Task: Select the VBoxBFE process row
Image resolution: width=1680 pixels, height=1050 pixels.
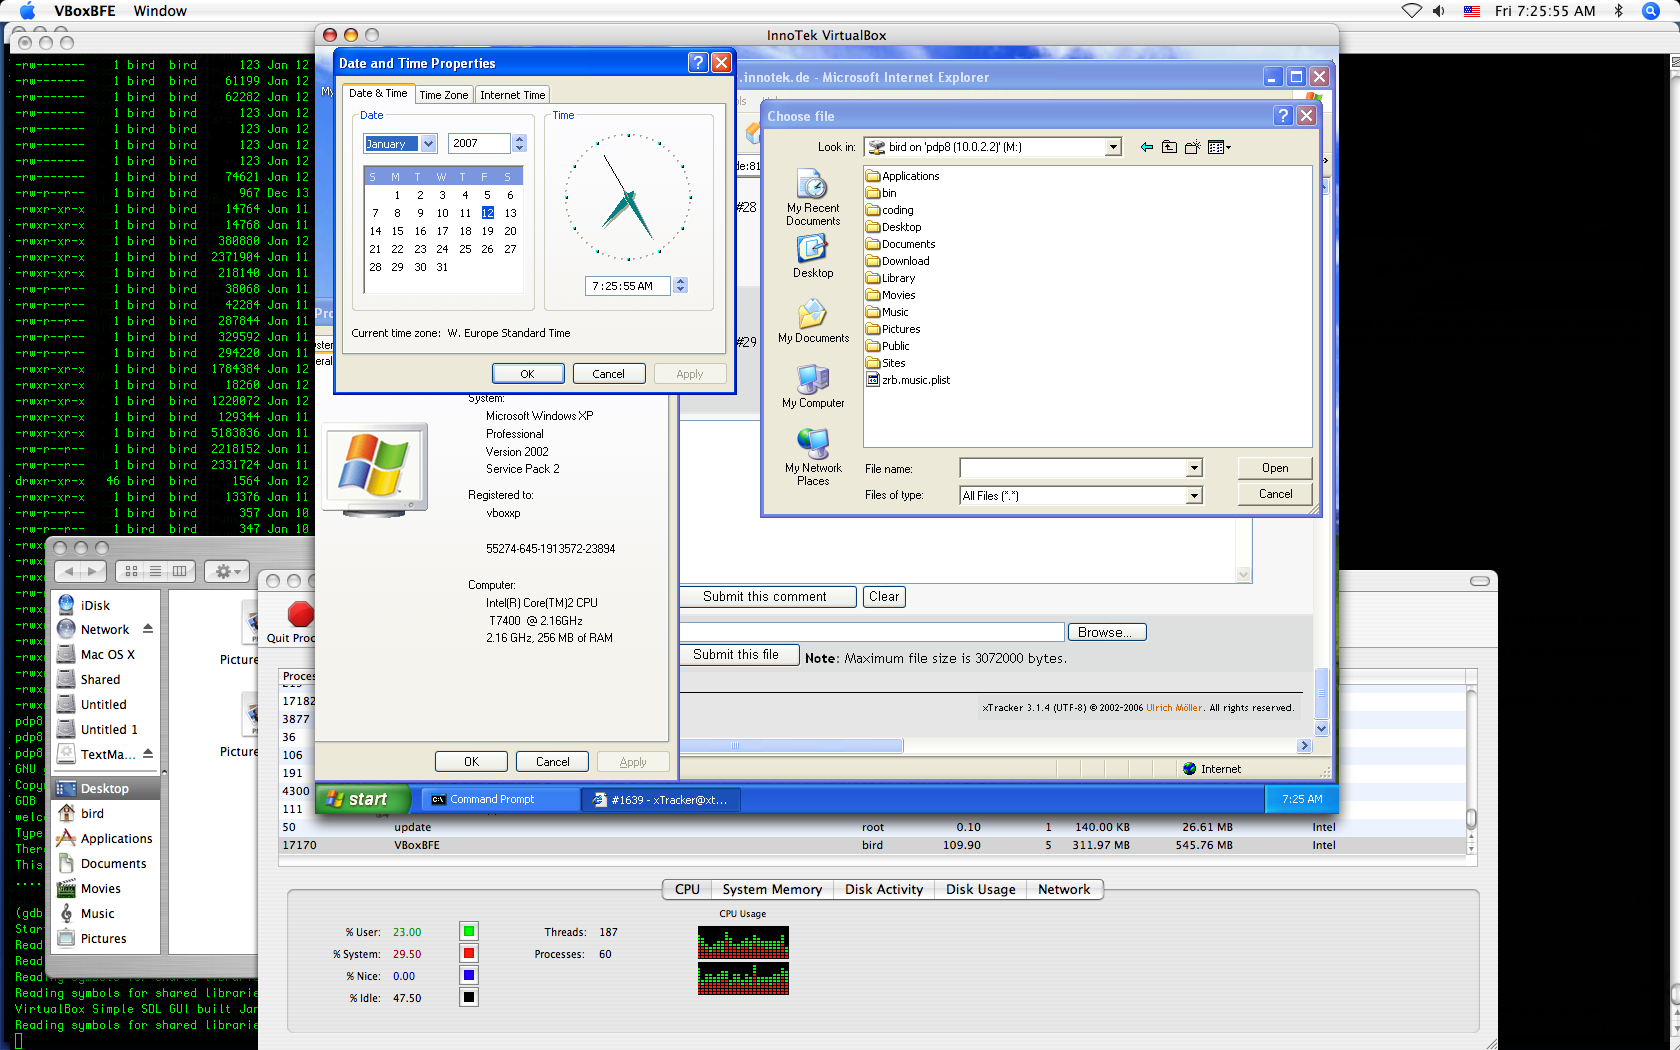Action: 870,845
